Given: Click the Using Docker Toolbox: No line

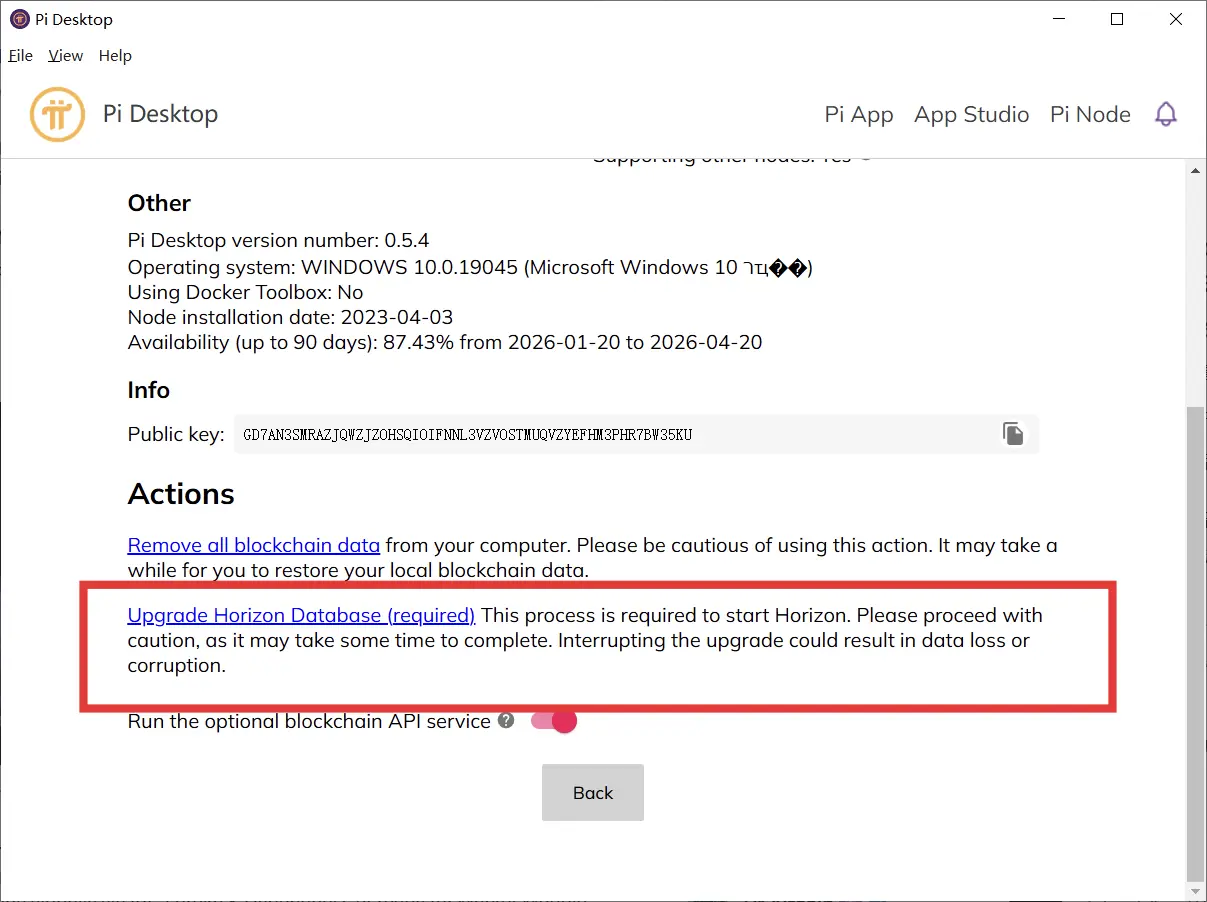Looking at the screenshot, I should click(x=245, y=293).
